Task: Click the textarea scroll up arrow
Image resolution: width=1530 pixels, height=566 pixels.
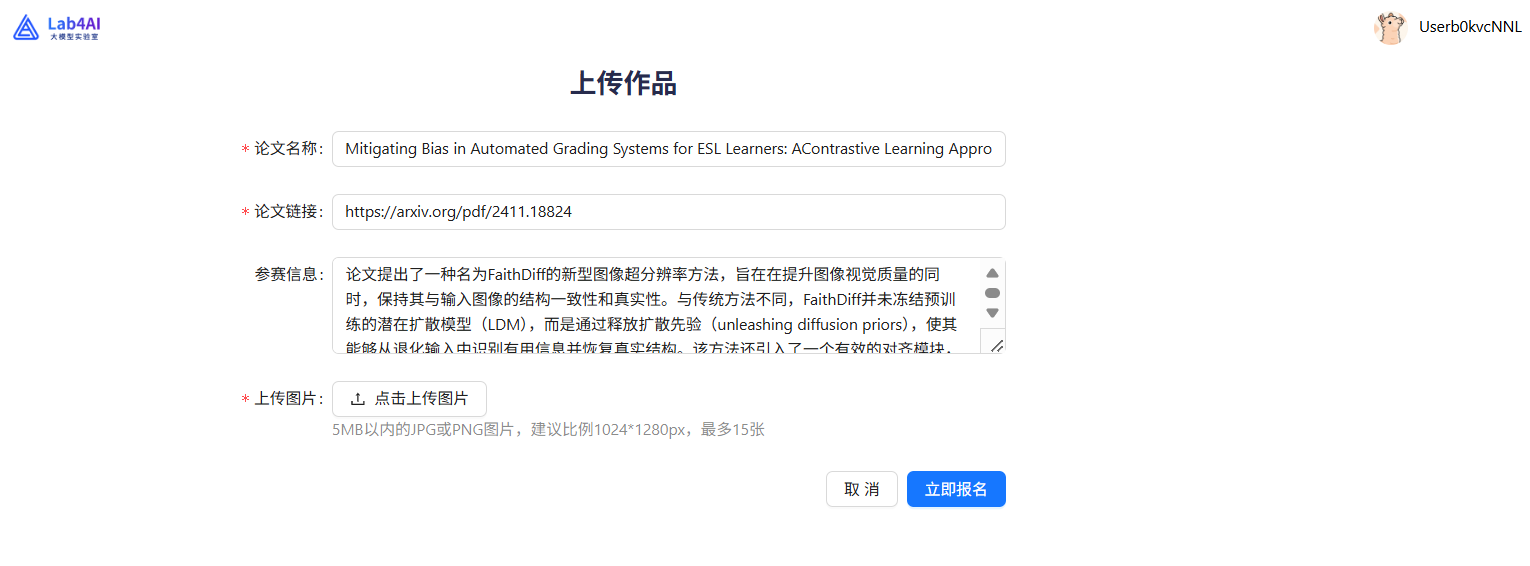Action: 992,273
